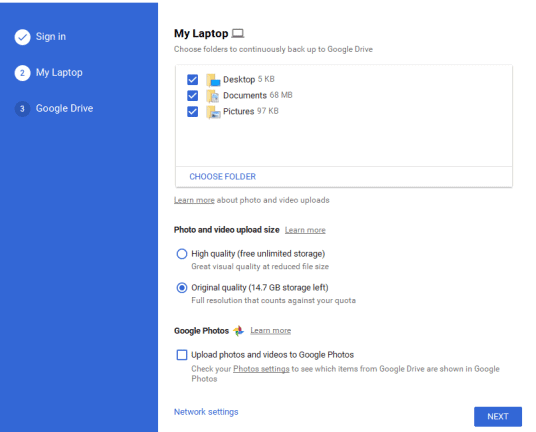Image resolution: width=536 pixels, height=432 pixels.
Task: Uncheck the Documents folder checkbox
Action: coord(192,96)
